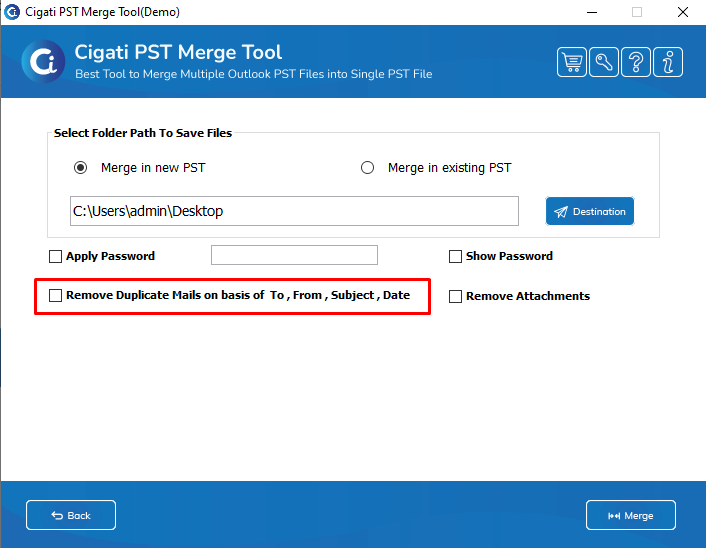Enable Remove Duplicate Mails checkbox
706x548 pixels.
click(x=55, y=295)
